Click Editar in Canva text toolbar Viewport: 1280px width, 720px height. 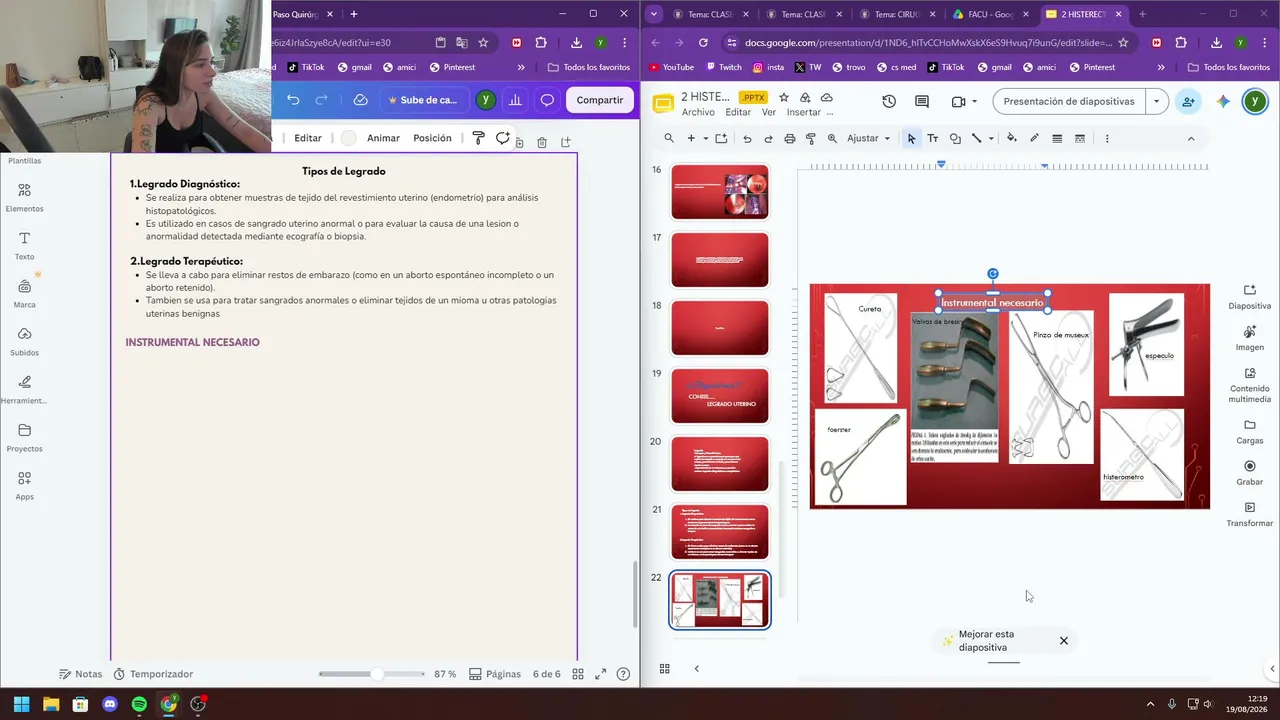[x=308, y=138]
